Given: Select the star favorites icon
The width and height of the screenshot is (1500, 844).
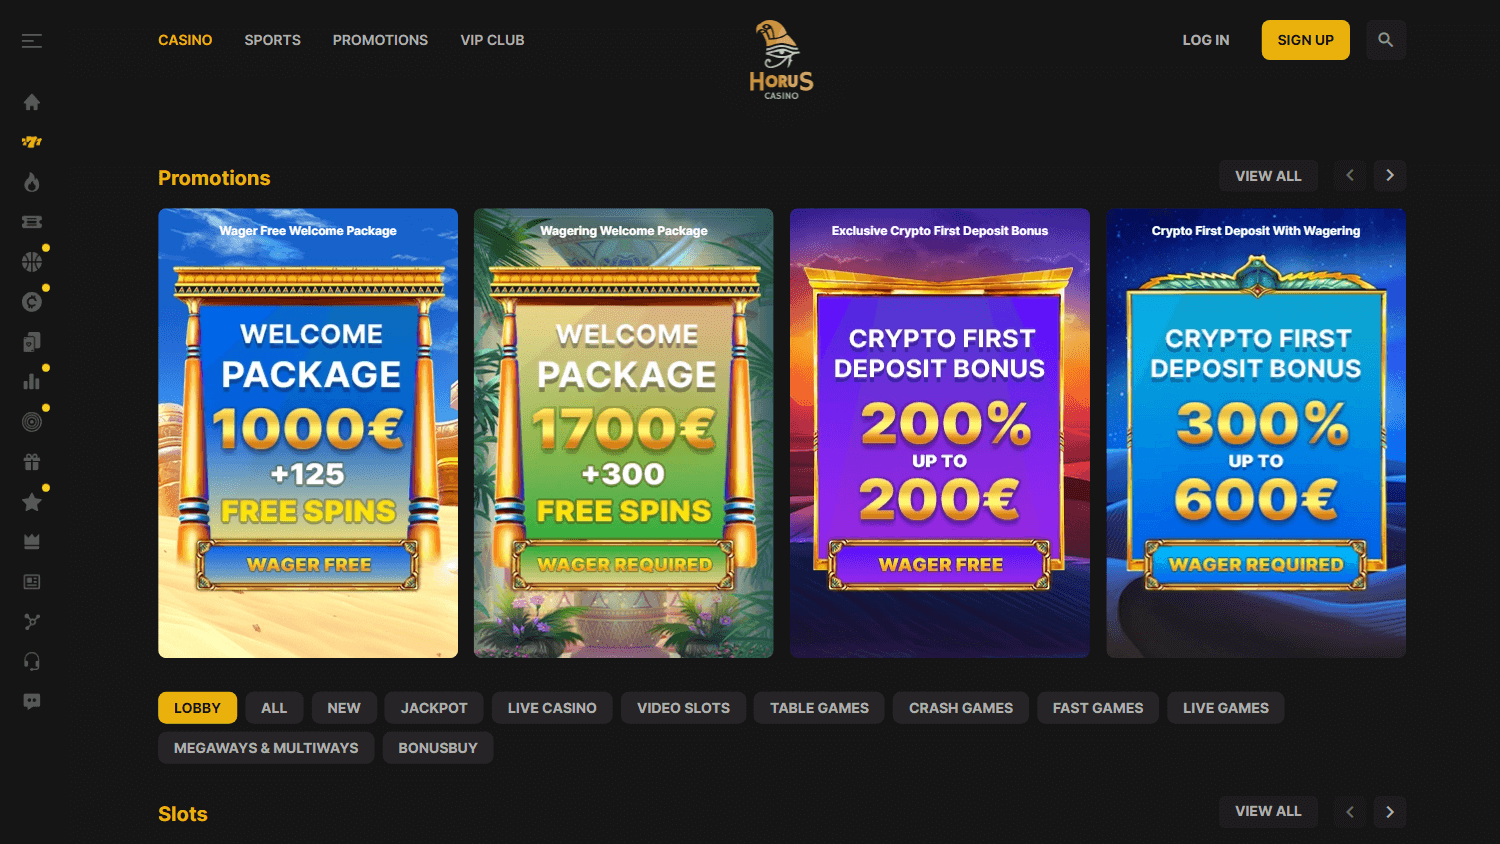Looking at the screenshot, I should 32,502.
